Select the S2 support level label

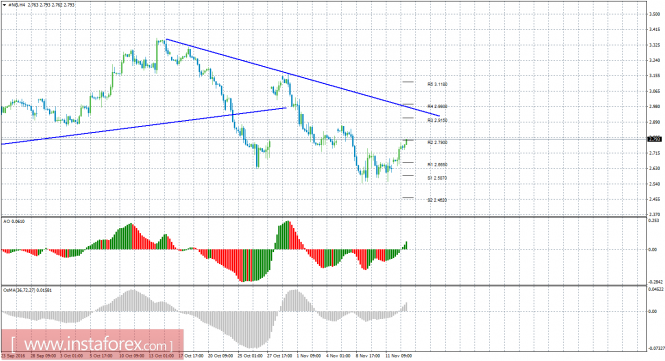pos(437,200)
